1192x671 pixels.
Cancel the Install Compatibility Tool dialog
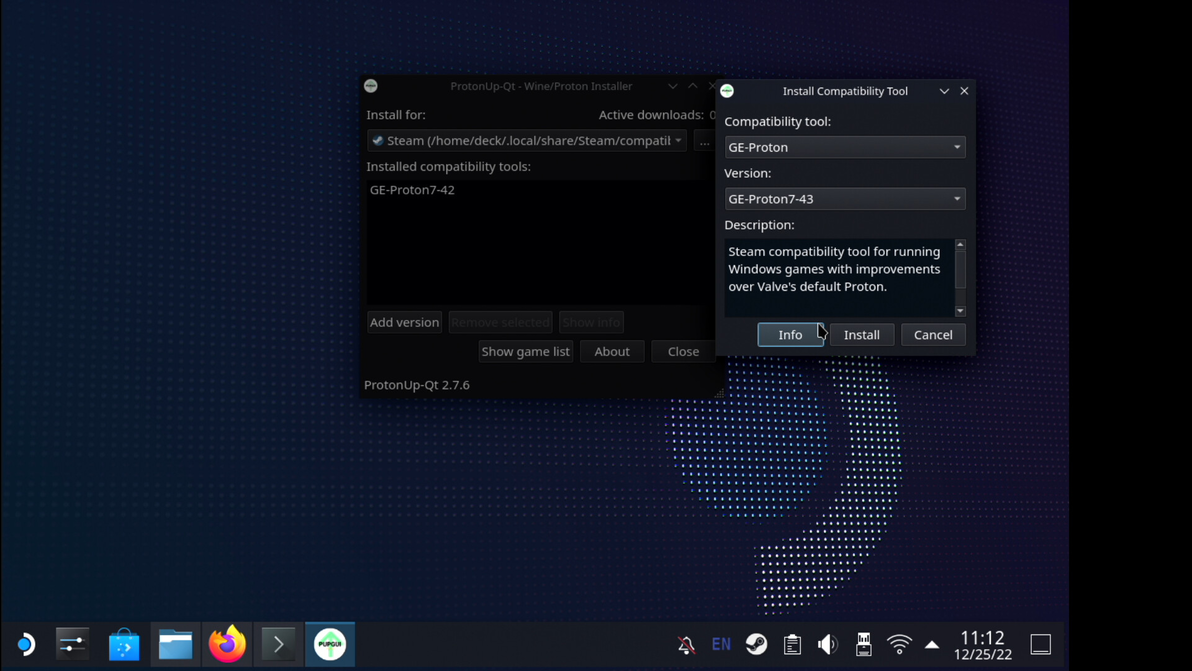pos(933,334)
